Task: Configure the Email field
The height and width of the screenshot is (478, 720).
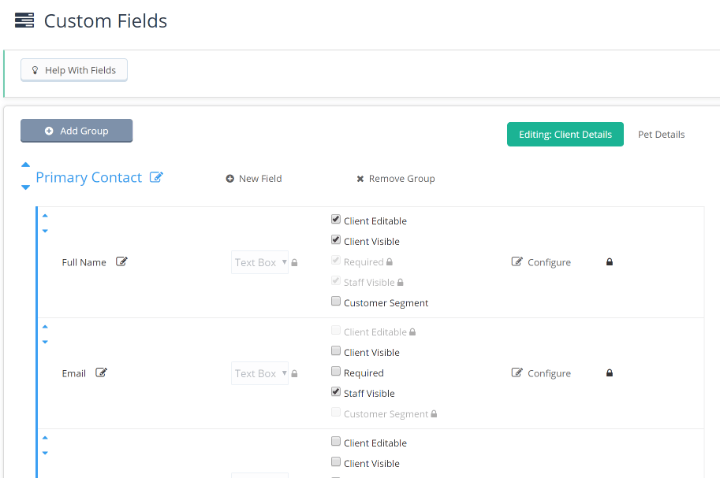Action: [x=541, y=373]
